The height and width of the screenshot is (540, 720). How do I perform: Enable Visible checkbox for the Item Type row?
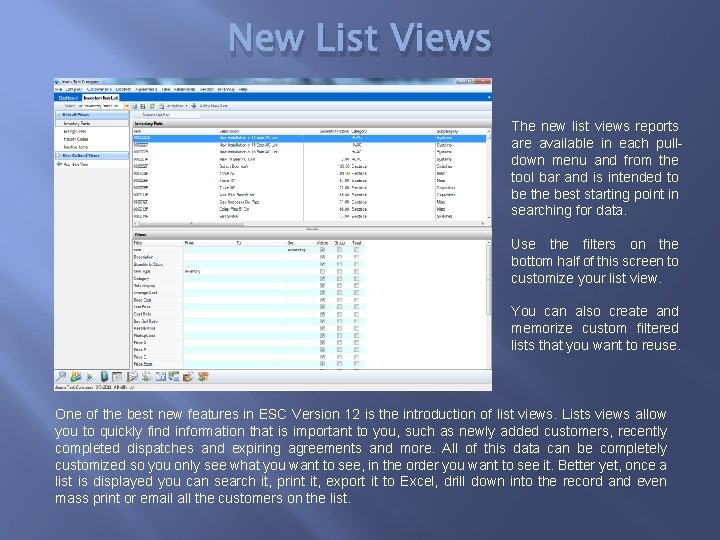322,271
